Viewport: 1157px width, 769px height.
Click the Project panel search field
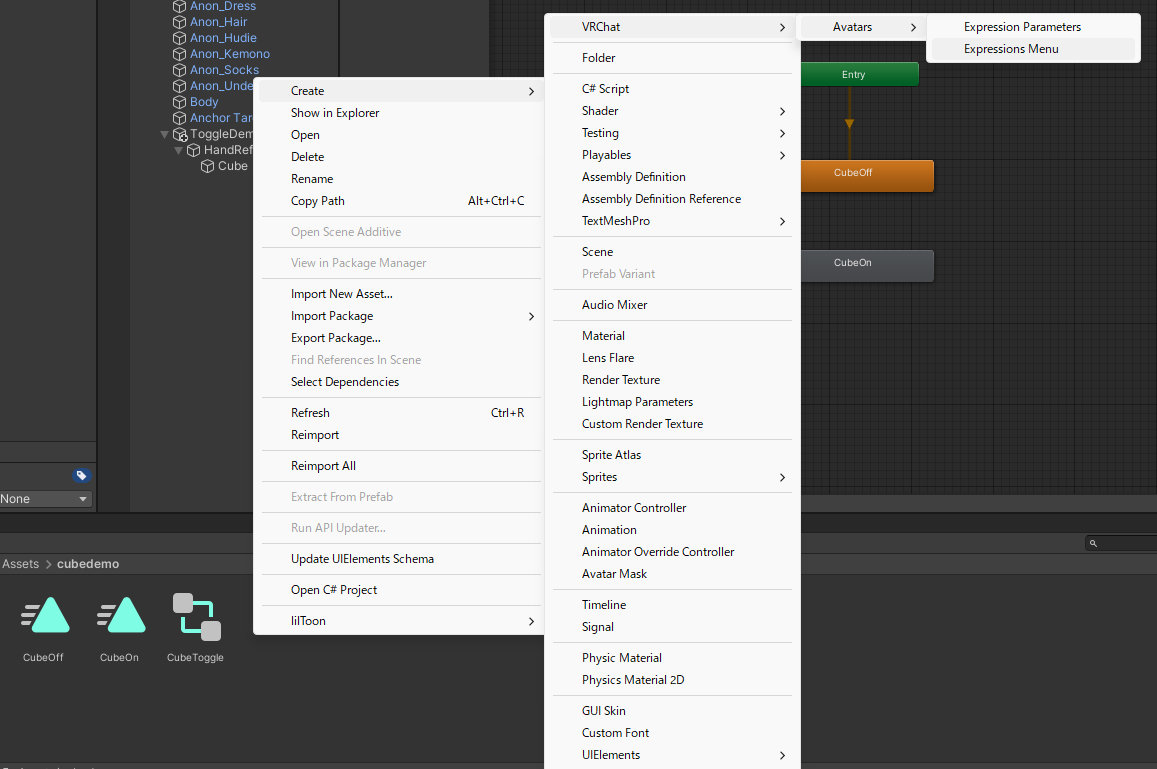[x=1121, y=543]
